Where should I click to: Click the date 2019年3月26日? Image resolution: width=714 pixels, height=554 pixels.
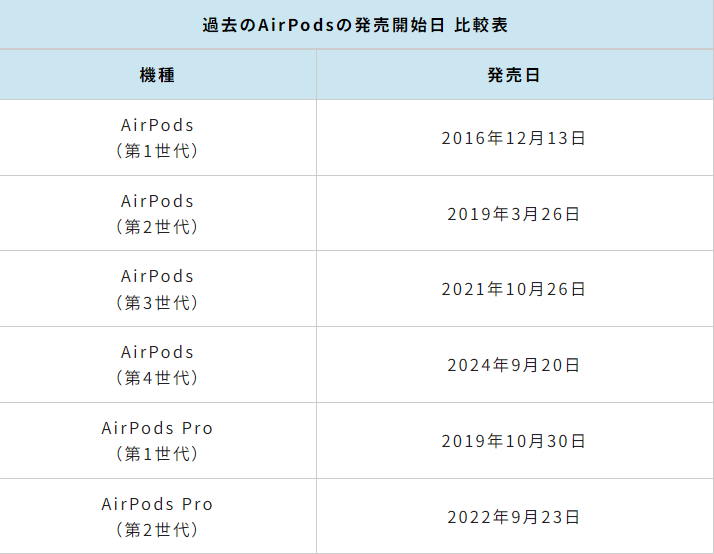point(514,214)
